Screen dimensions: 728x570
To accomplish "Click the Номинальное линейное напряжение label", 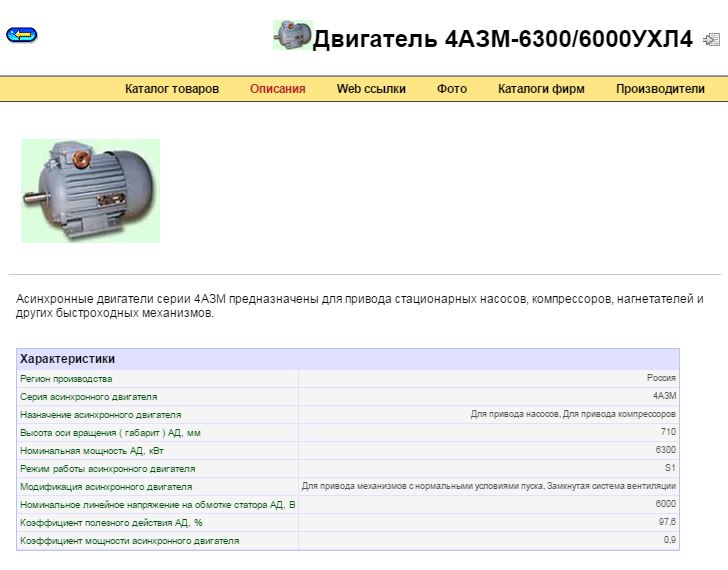I will [x=158, y=505].
